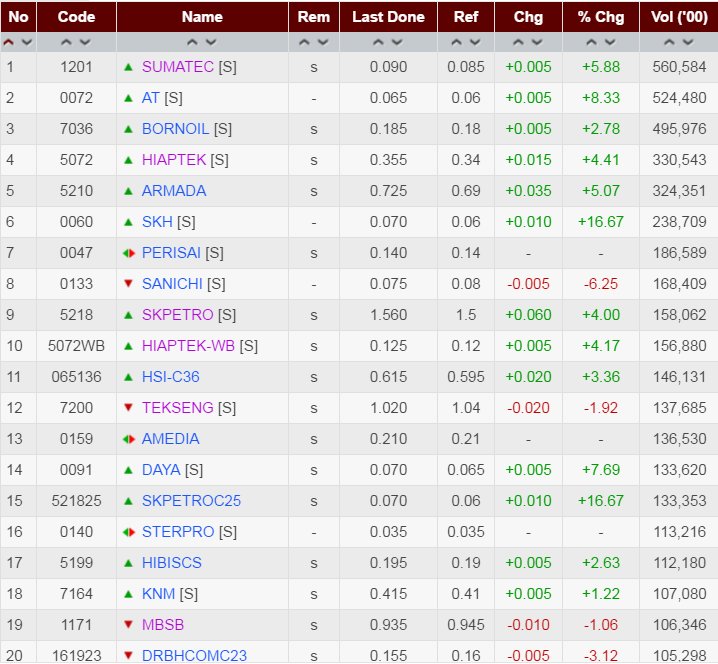This screenshot has height=664, width=718.
Task: Sort Chg column ascending arrow
Action: pos(518,43)
